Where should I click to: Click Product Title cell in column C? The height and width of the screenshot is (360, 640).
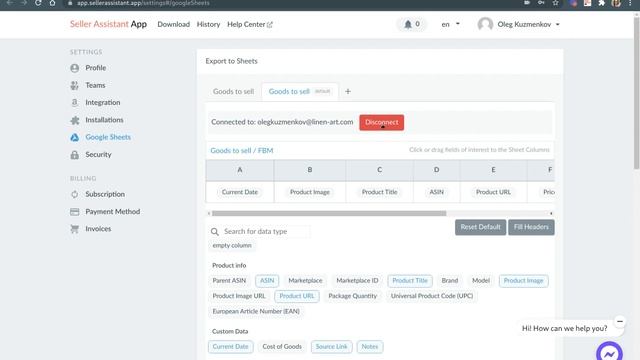click(380, 192)
